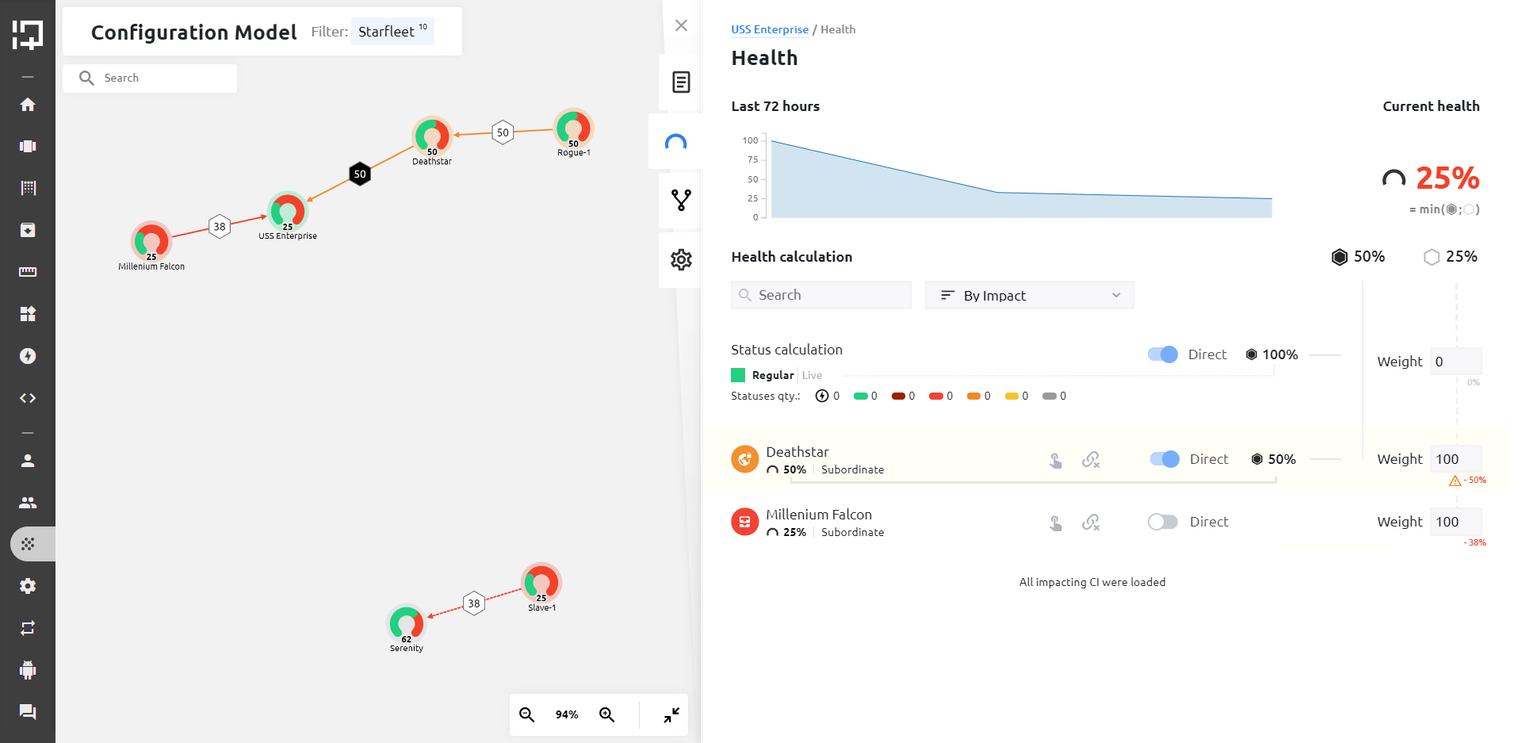Collapse the fullscreen graph view
Viewport: 1522px width, 743px height.
coord(671,714)
